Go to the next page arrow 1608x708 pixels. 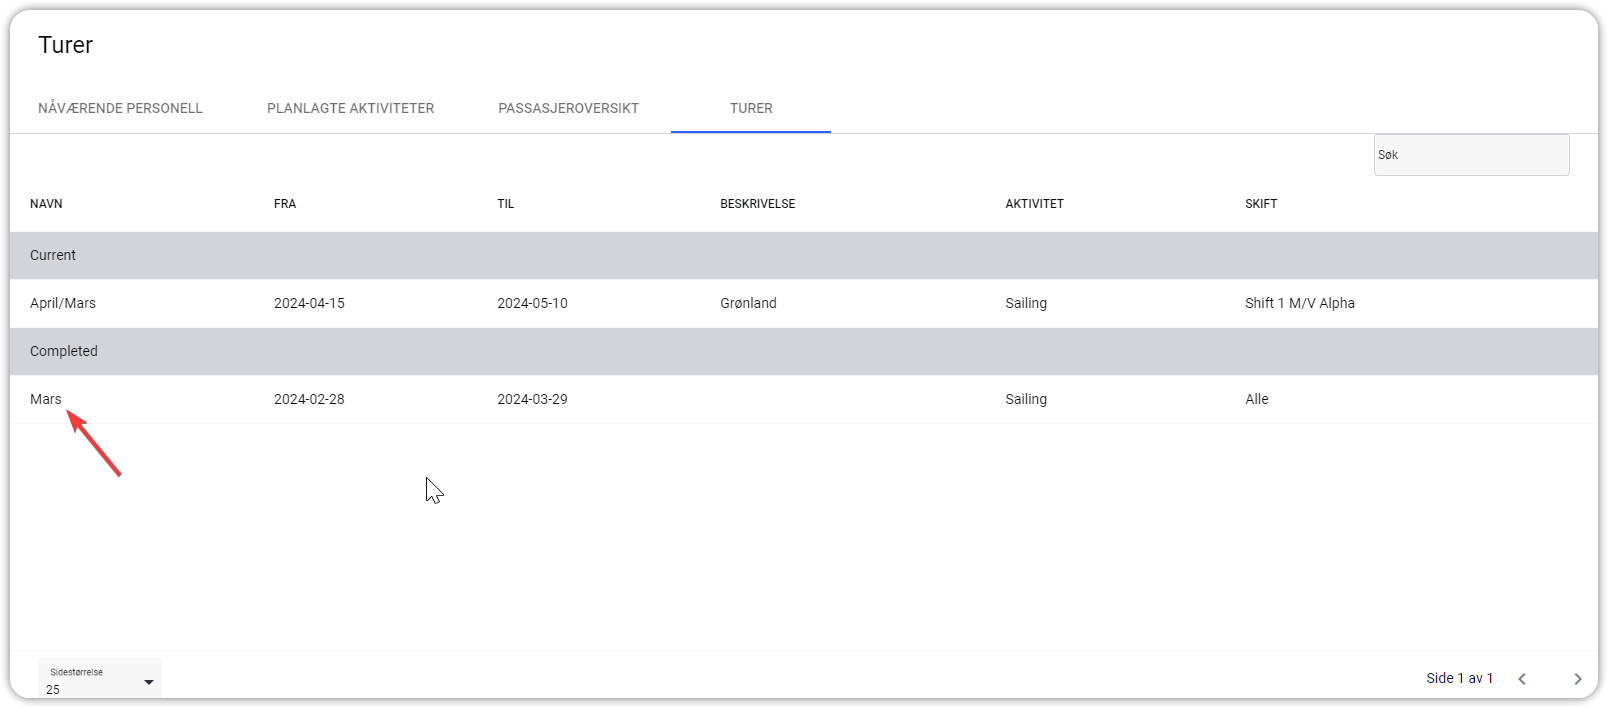coord(1577,679)
